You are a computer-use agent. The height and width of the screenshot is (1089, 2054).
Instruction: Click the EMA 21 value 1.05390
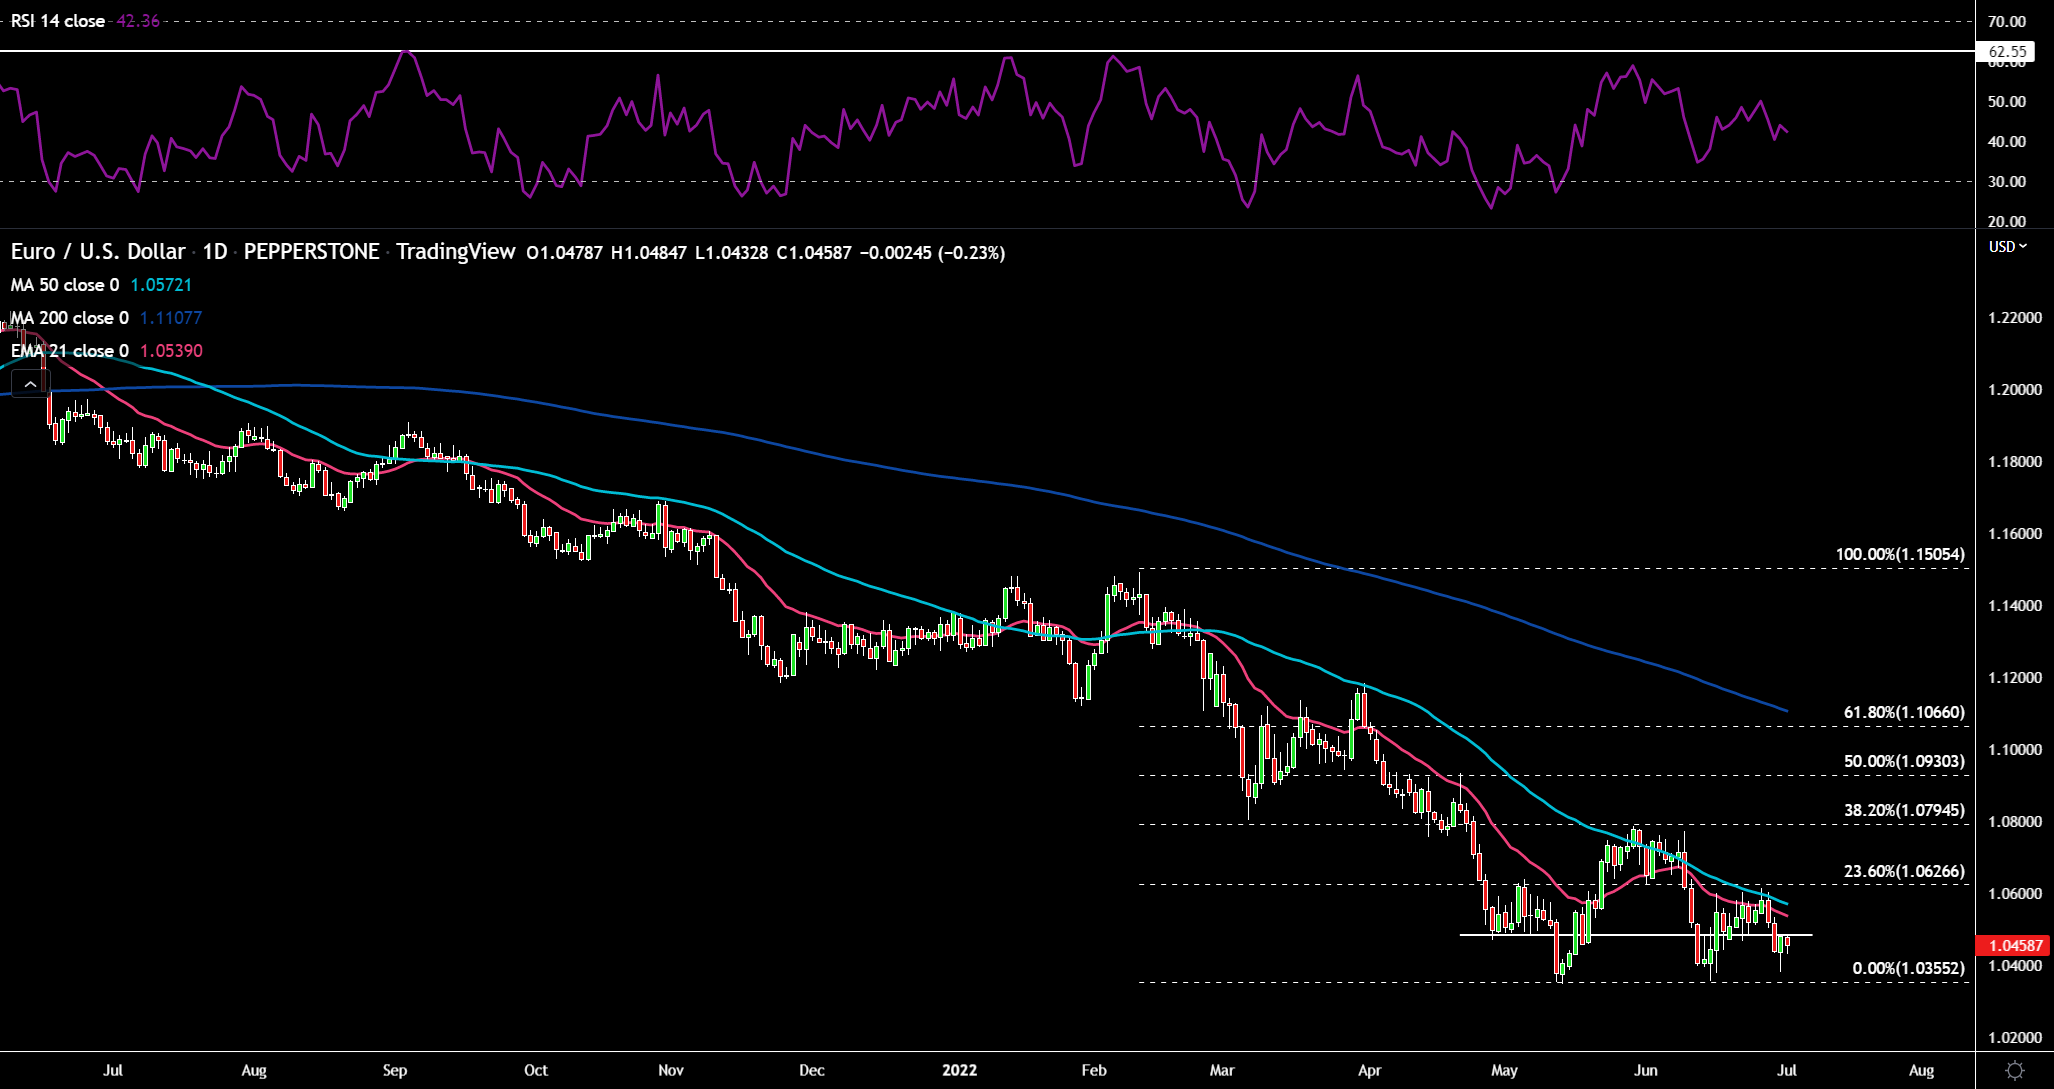pyautogui.click(x=171, y=351)
